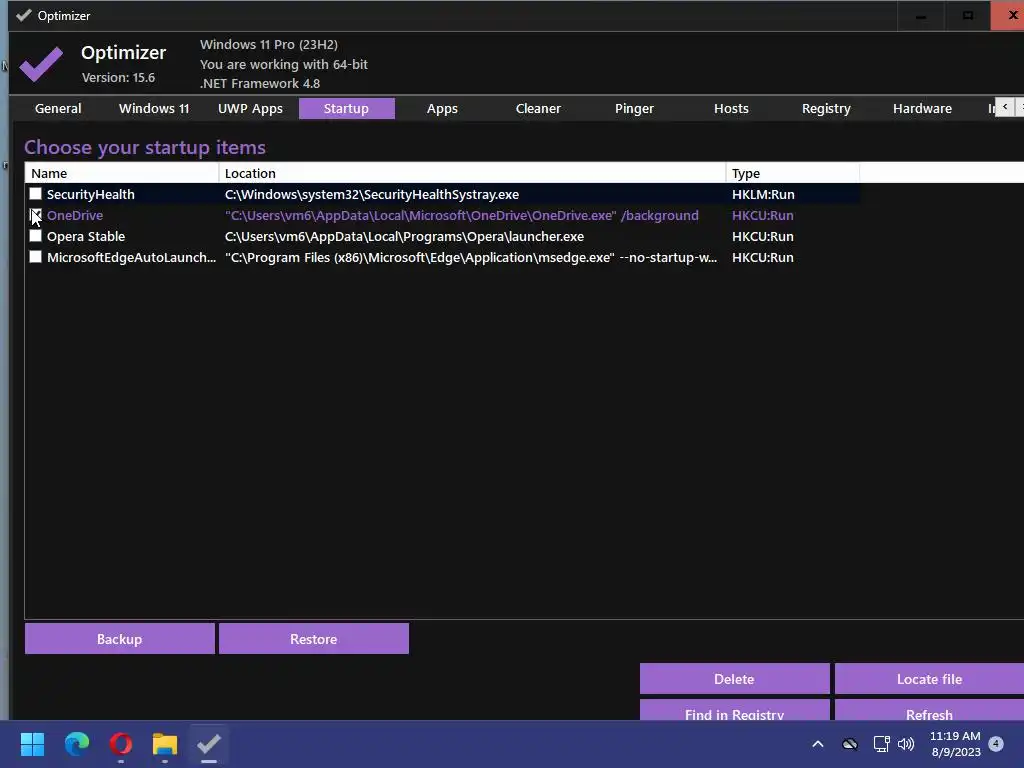The width and height of the screenshot is (1024, 768).
Task: Open the Apps tab
Action: (x=442, y=108)
